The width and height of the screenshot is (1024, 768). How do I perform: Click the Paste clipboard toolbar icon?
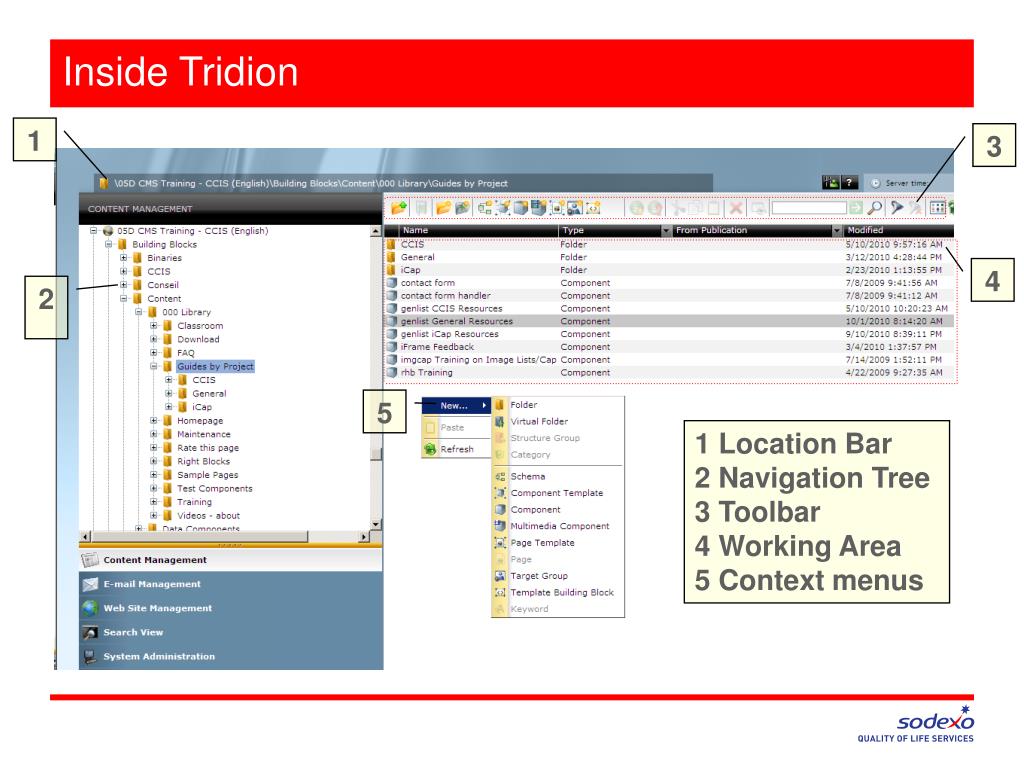[x=714, y=208]
